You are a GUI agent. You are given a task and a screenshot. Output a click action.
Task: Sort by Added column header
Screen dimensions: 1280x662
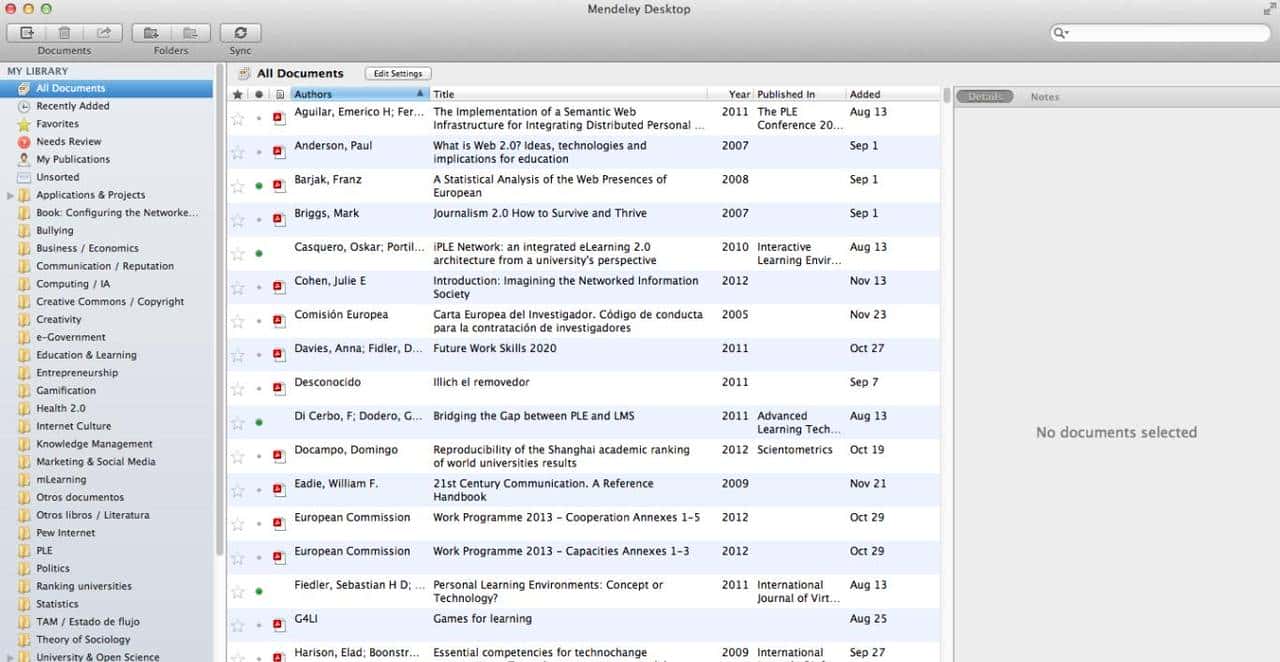[x=892, y=94]
